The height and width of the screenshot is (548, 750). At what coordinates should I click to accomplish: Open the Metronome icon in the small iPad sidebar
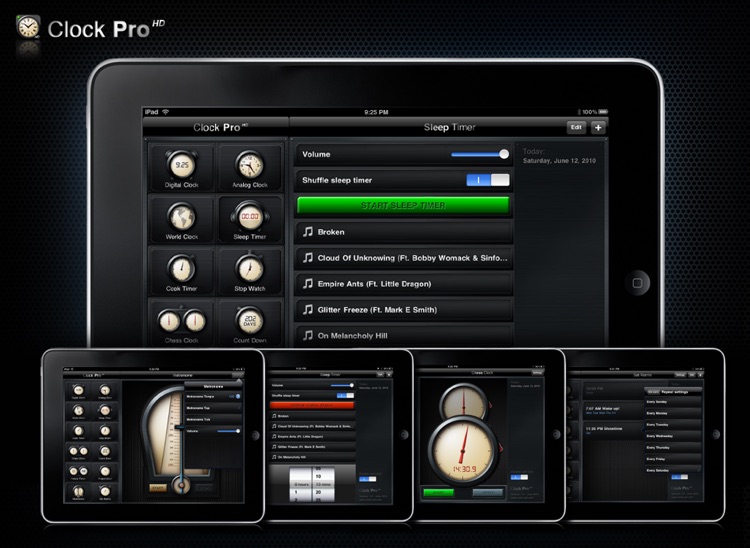(x=78, y=492)
